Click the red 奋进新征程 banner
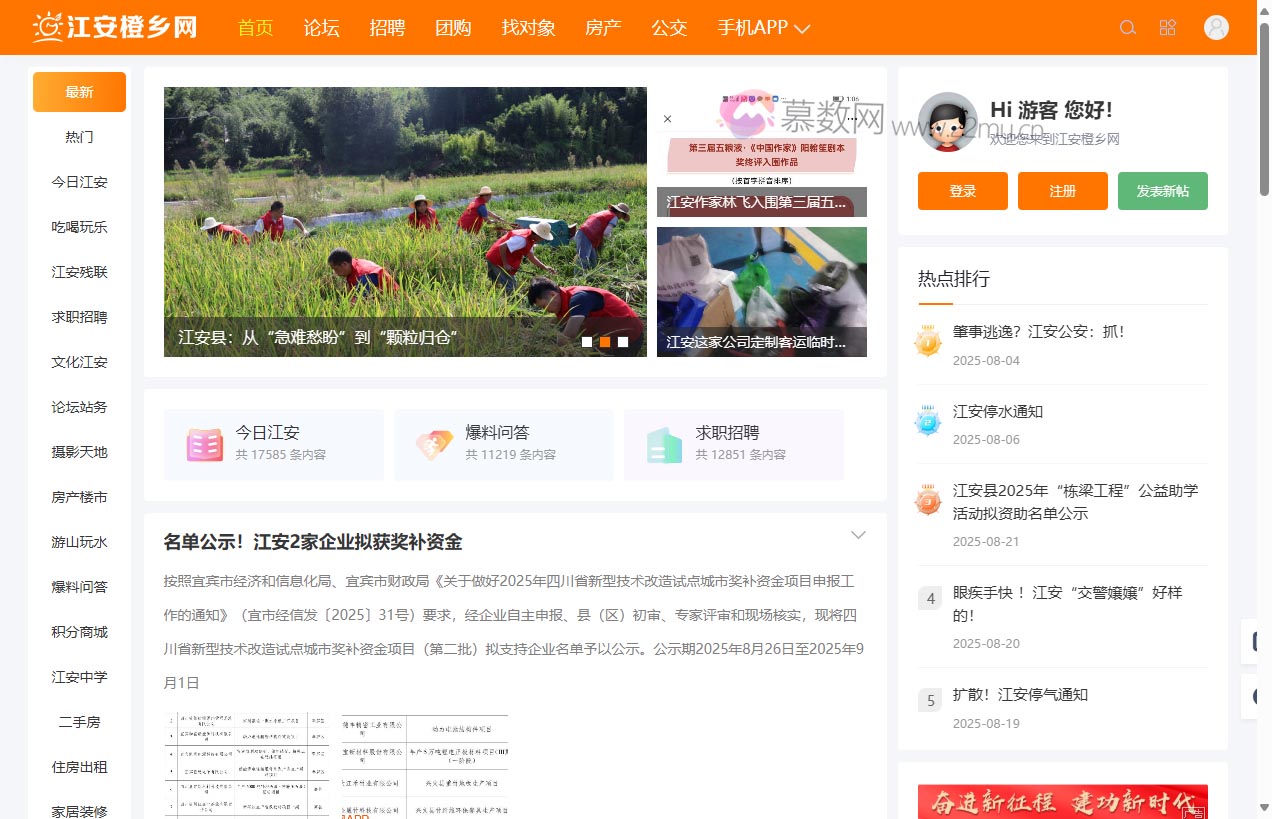 (1062, 802)
